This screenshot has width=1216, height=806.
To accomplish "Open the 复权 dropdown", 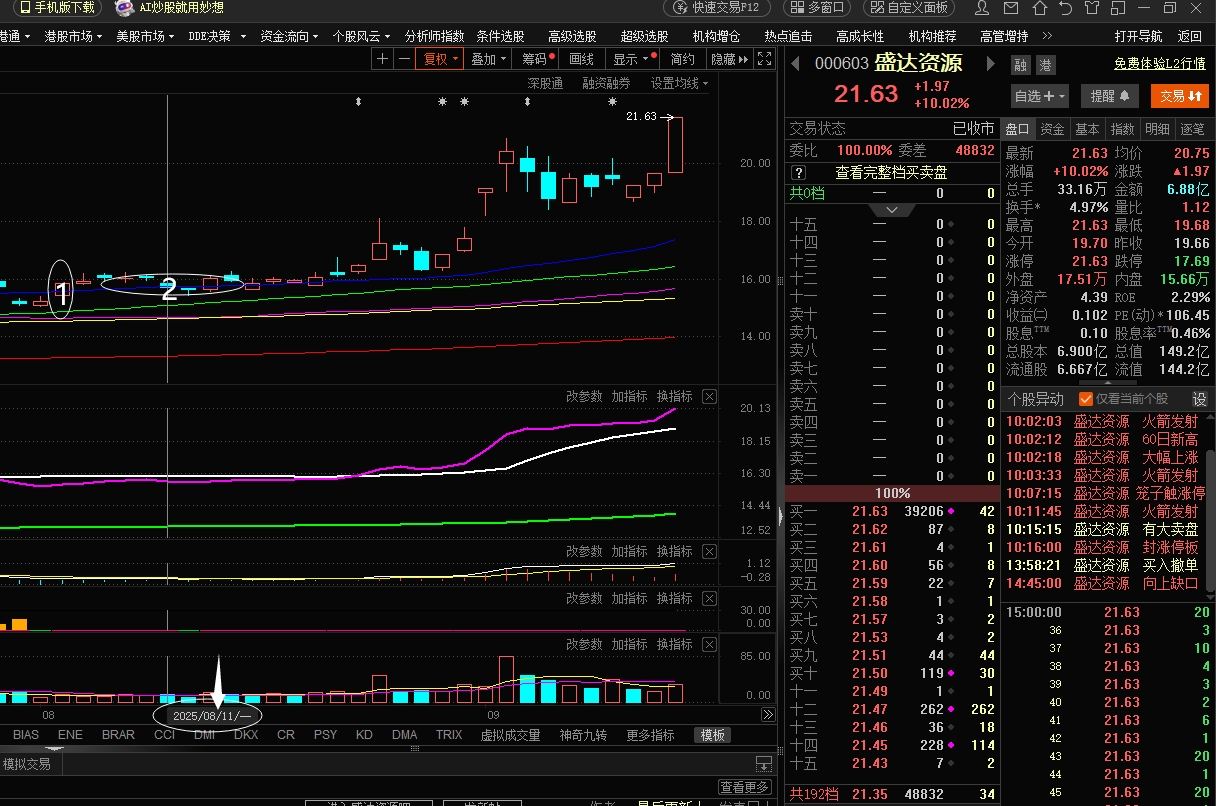I will tap(440, 59).
